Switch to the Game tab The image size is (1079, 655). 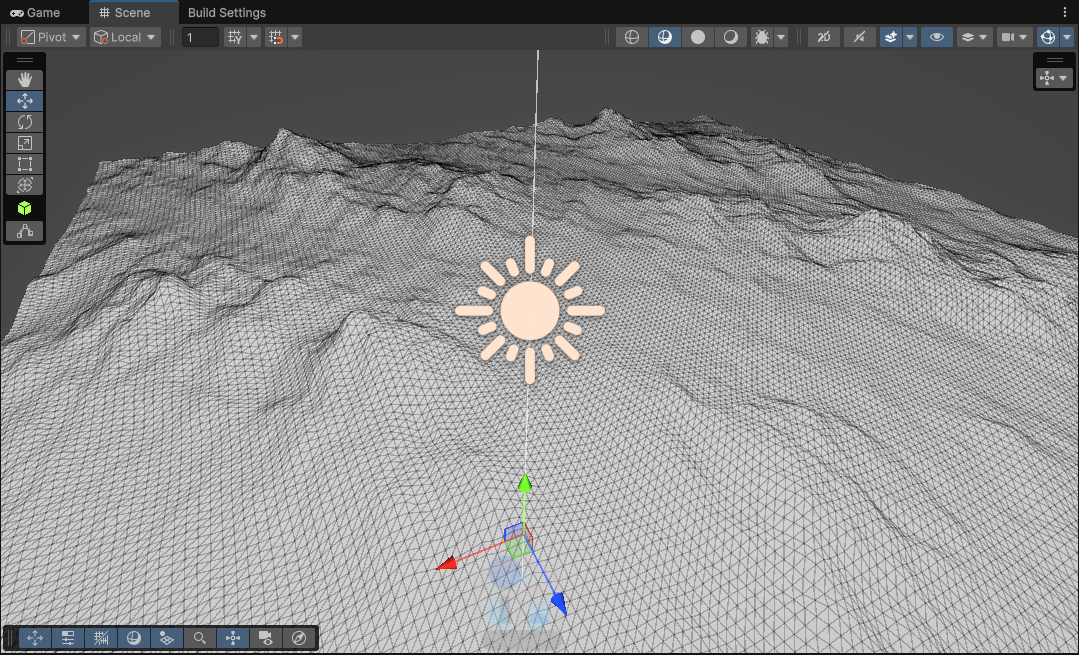tap(36, 13)
